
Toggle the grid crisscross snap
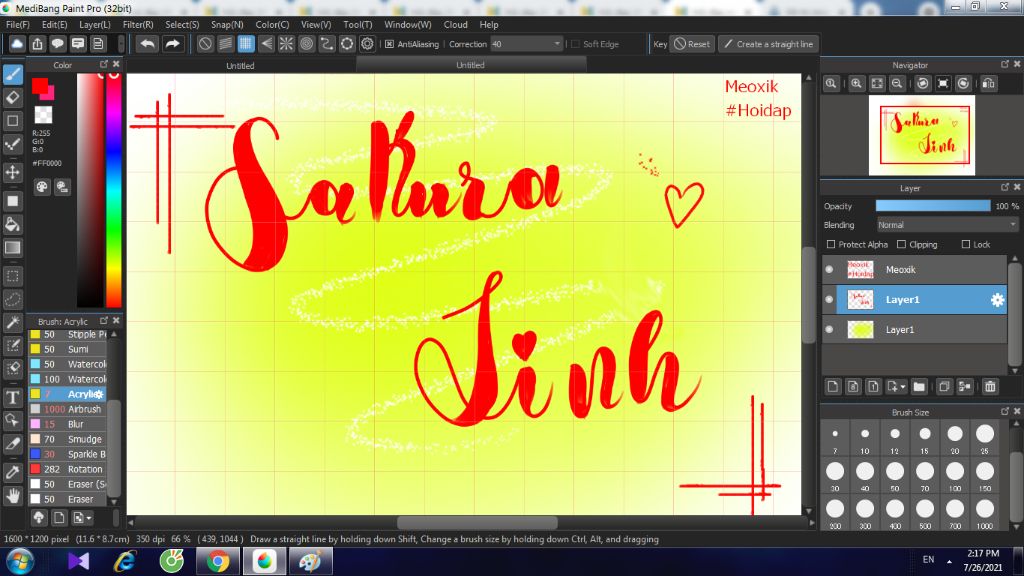(x=246, y=44)
